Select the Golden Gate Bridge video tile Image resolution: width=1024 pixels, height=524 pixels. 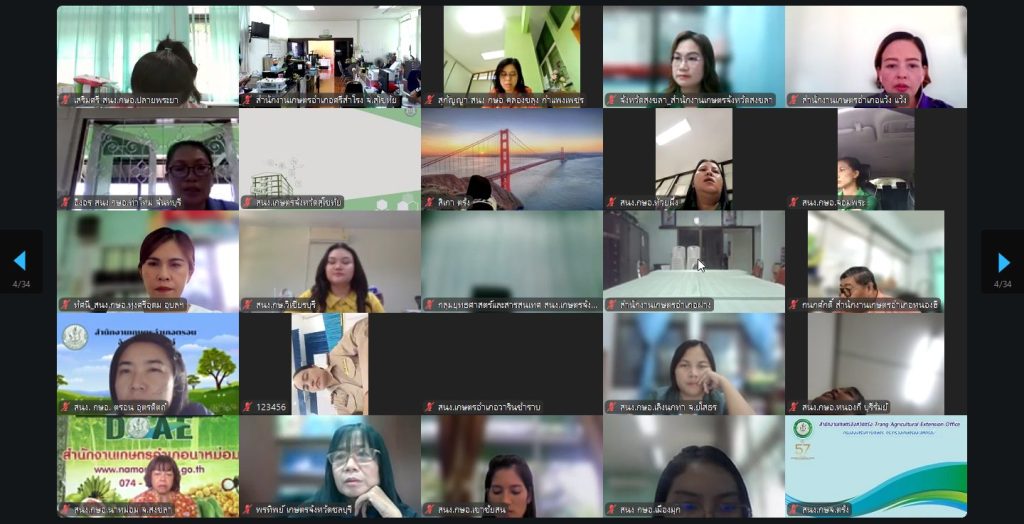[x=511, y=155]
